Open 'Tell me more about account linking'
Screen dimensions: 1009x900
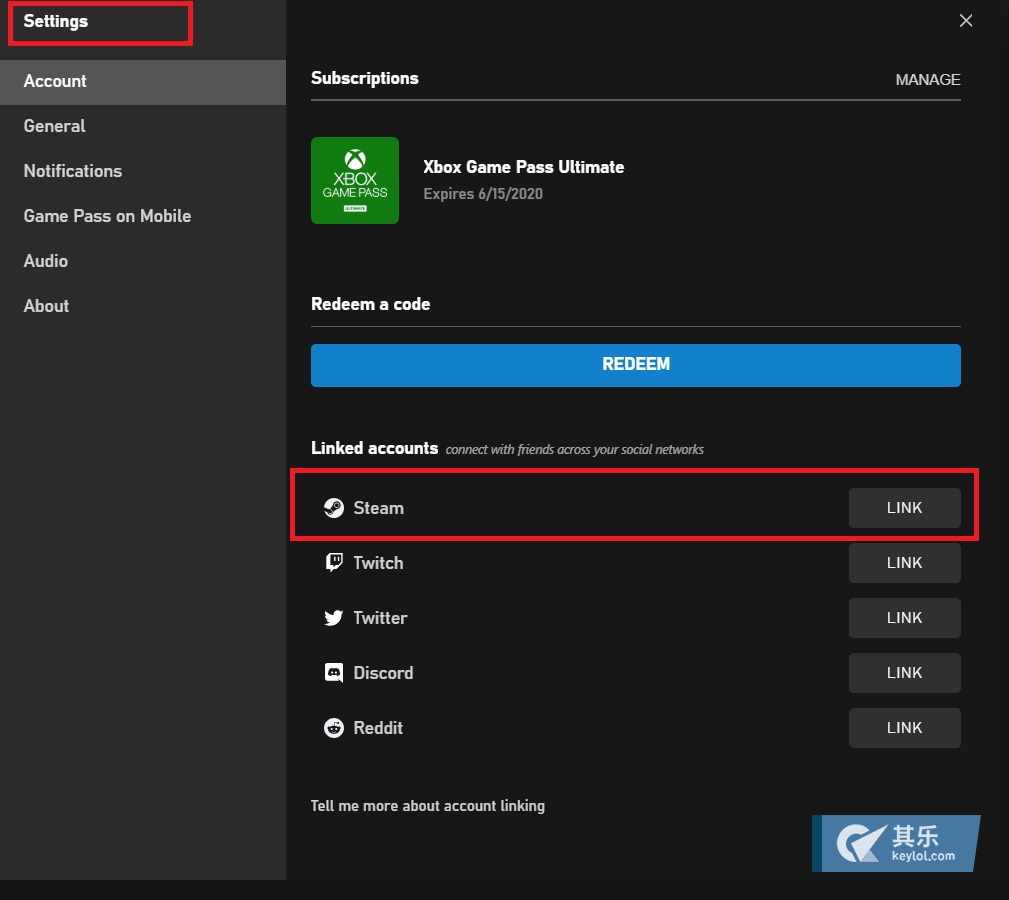[427, 805]
